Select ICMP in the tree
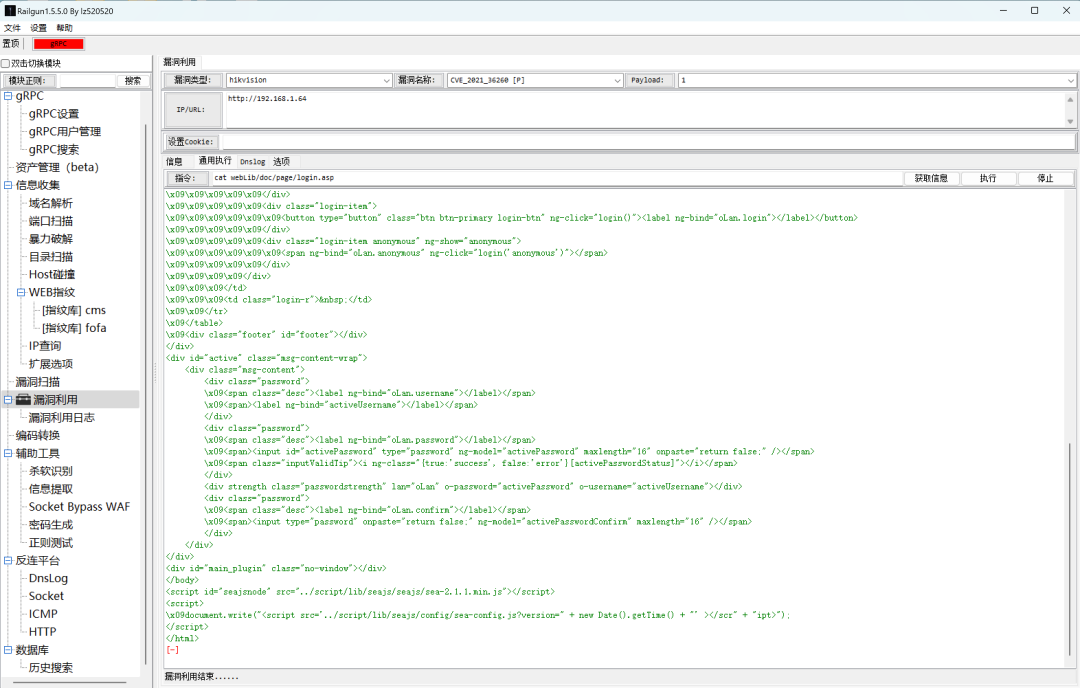The height and width of the screenshot is (688, 1080). coord(43,614)
